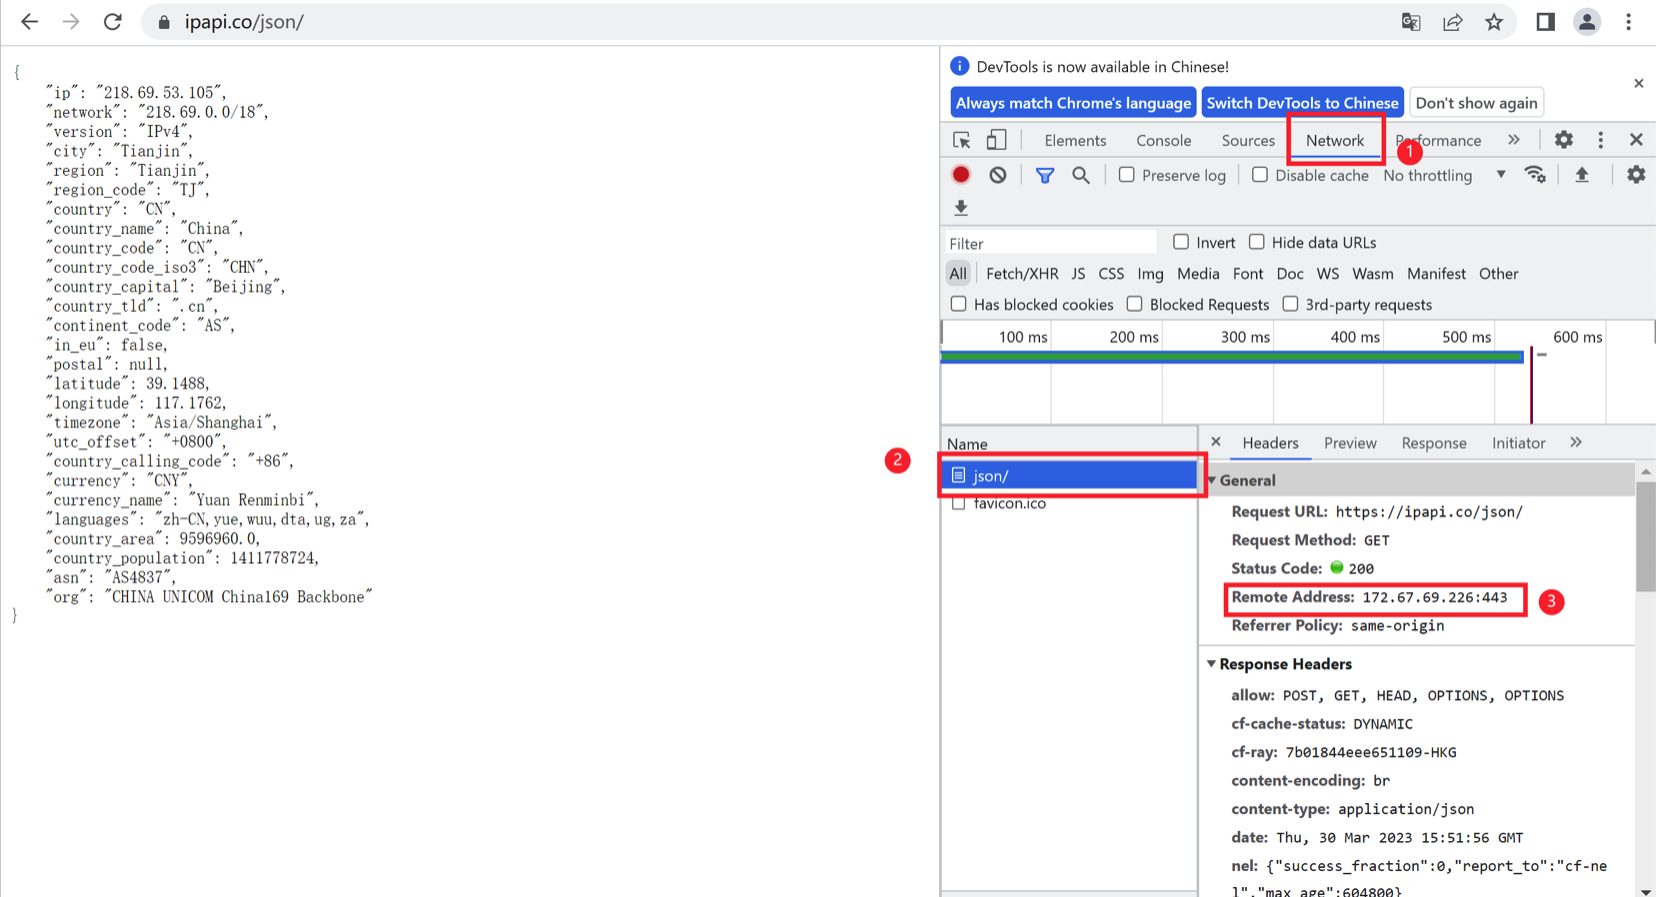Show more DevTools tabs chevron
Image resolution: width=1656 pixels, height=897 pixels.
[1514, 140]
